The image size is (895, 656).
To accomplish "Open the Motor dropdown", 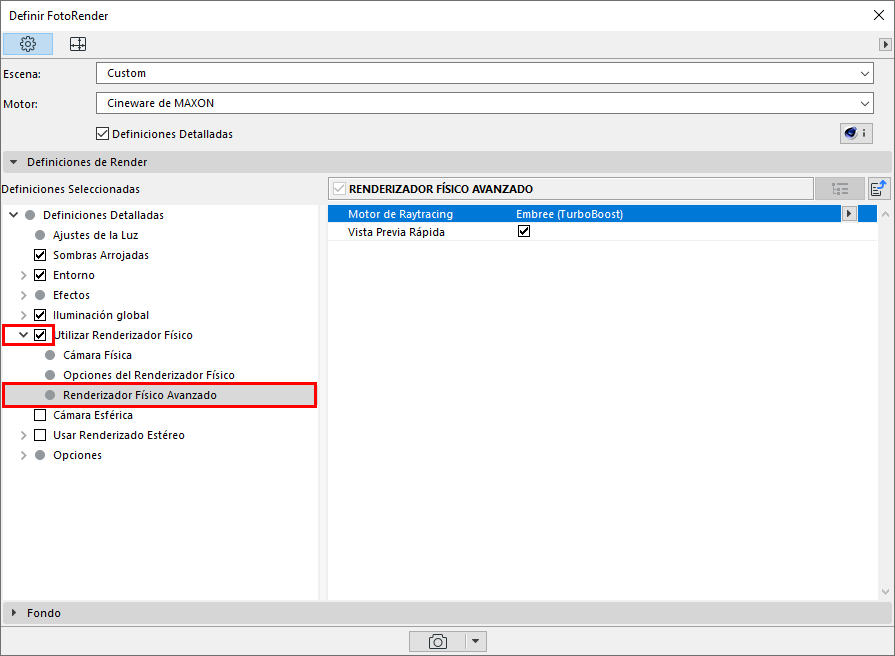I will pyautogui.click(x=485, y=103).
